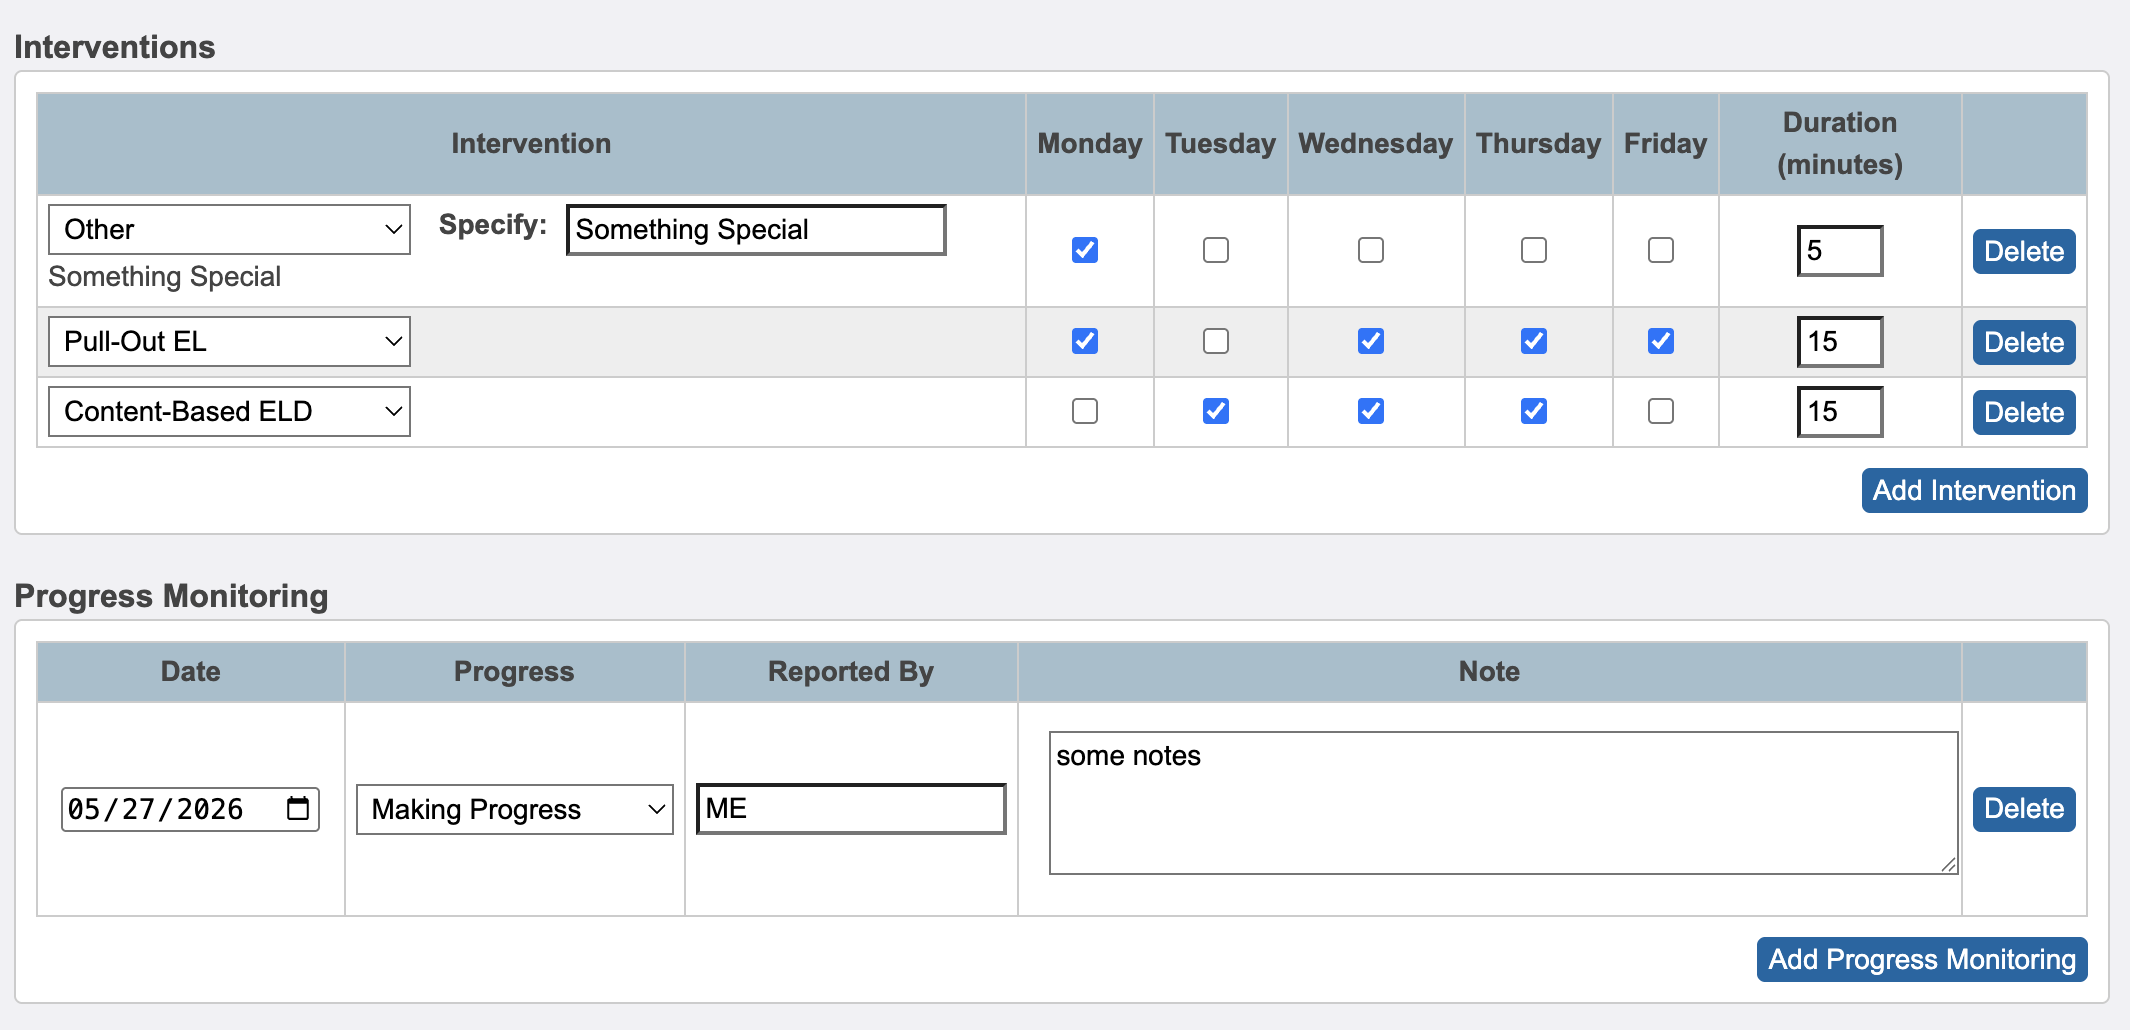Check Tuesday for the Other intervention row
Viewport: 2130px width, 1030px height.
(x=1216, y=250)
